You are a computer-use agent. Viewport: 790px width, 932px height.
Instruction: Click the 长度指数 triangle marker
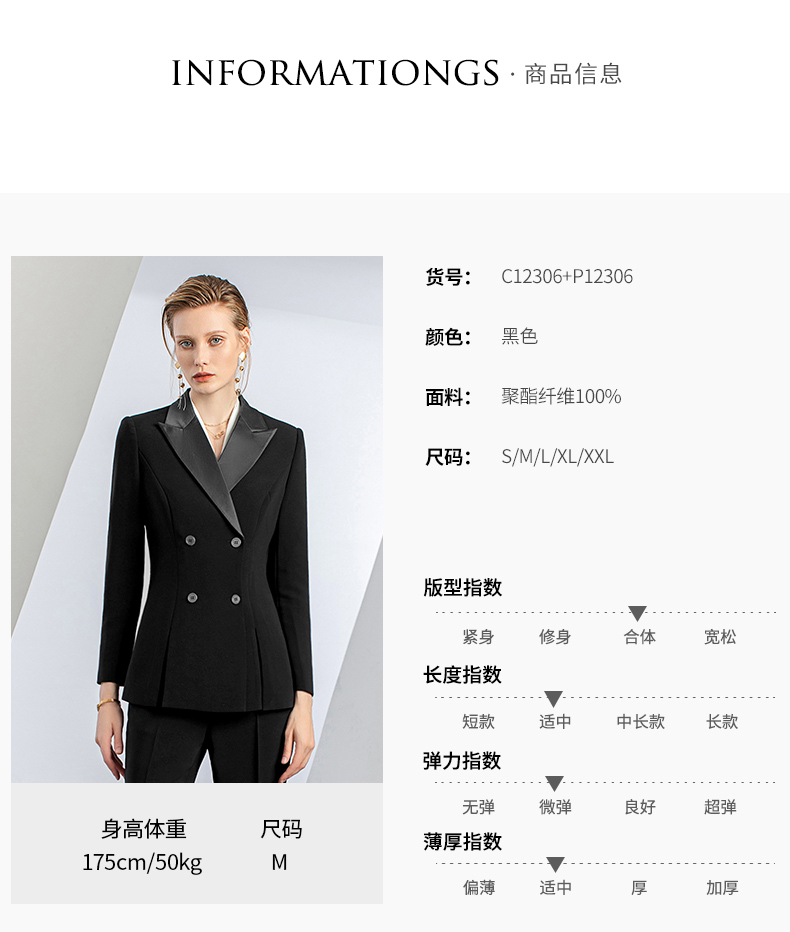553,698
